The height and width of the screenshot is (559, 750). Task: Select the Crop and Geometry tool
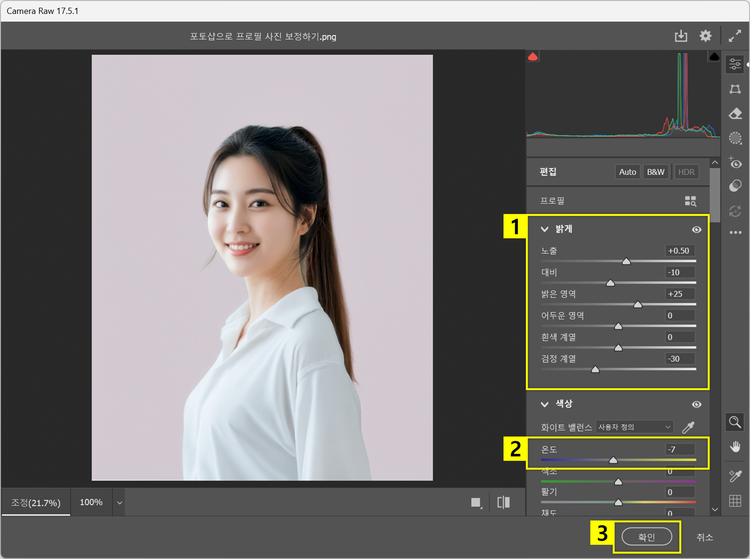pyautogui.click(x=736, y=89)
